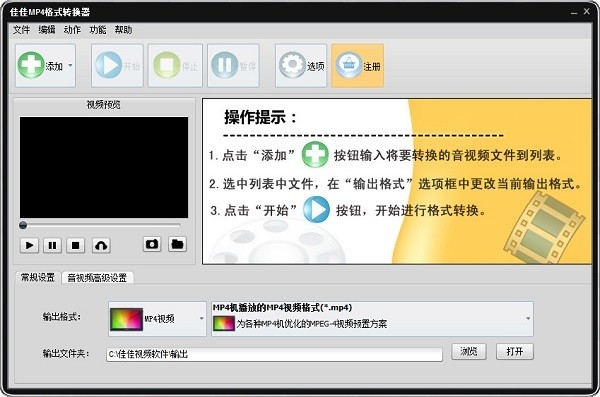Viewport: 600px width, 397px height.
Task: Open the 文件 menu
Action: pos(21,30)
